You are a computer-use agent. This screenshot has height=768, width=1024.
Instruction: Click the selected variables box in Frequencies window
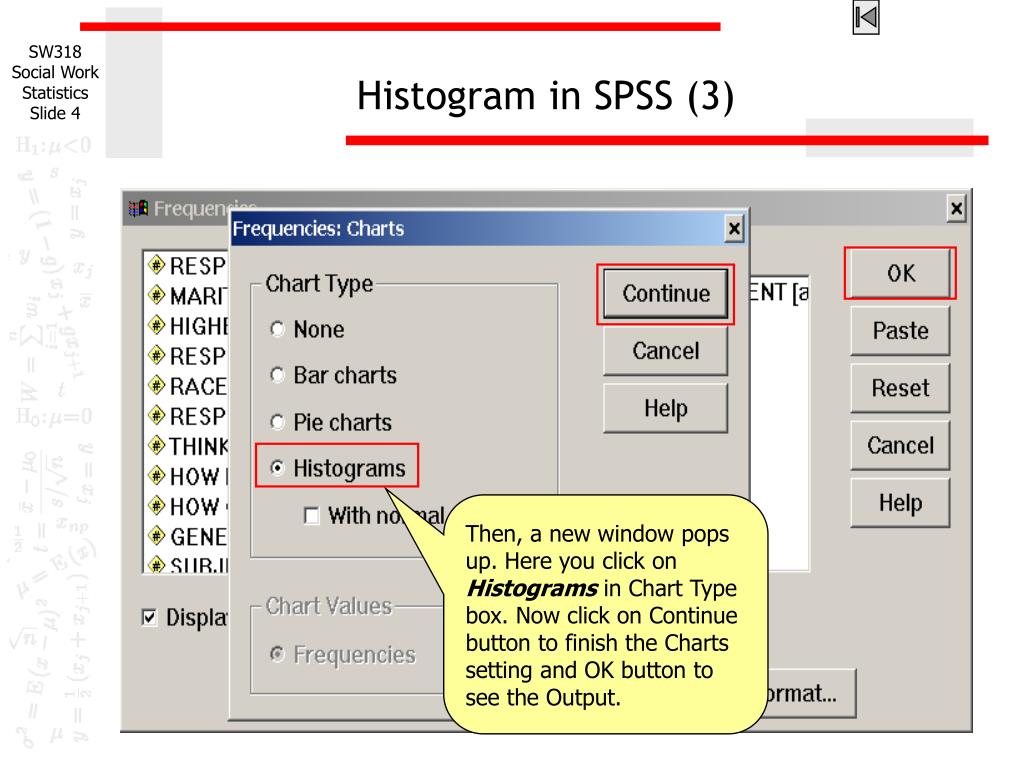(x=780, y=423)
